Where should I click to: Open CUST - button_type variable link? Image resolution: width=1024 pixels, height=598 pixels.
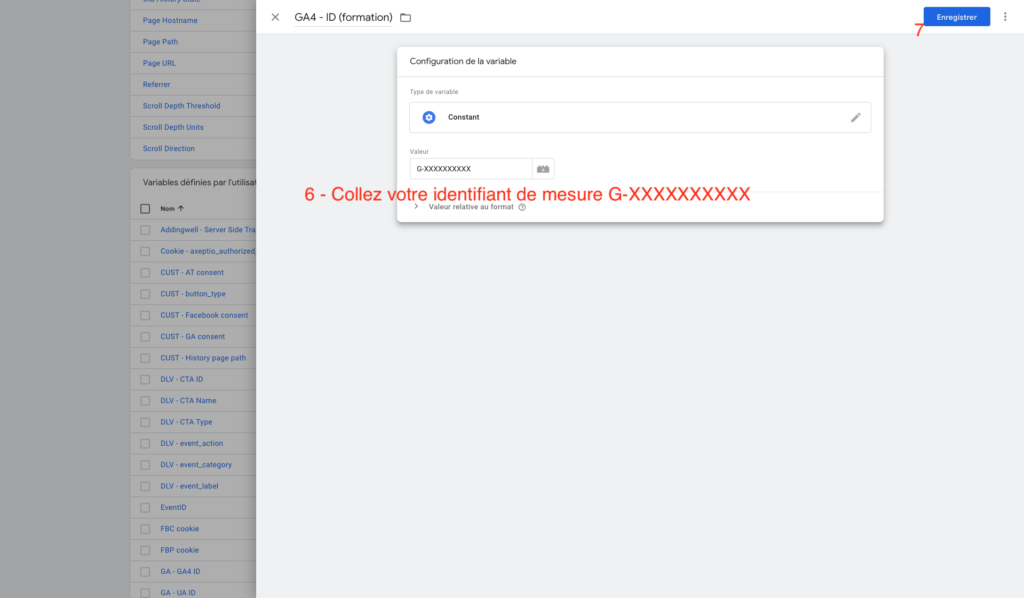tap(193, 294)
